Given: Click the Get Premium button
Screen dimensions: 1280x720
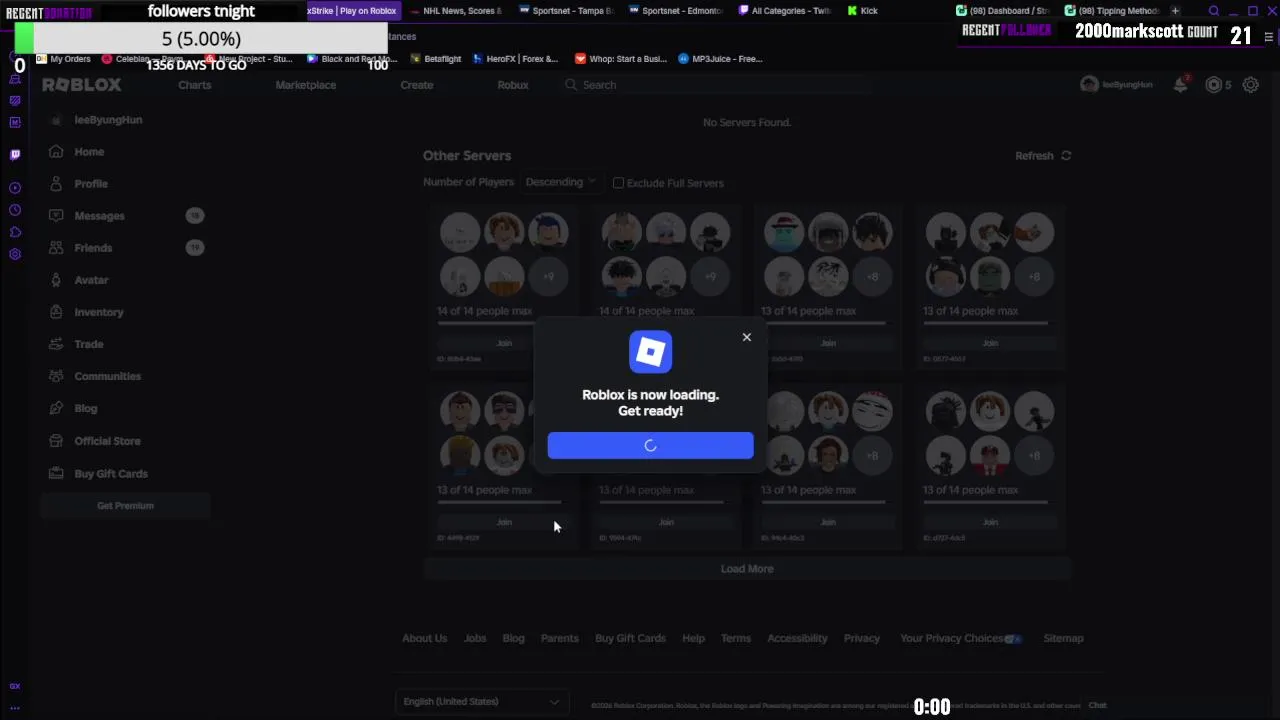Looking at the screenshot, I should click(x=125, y=506).
